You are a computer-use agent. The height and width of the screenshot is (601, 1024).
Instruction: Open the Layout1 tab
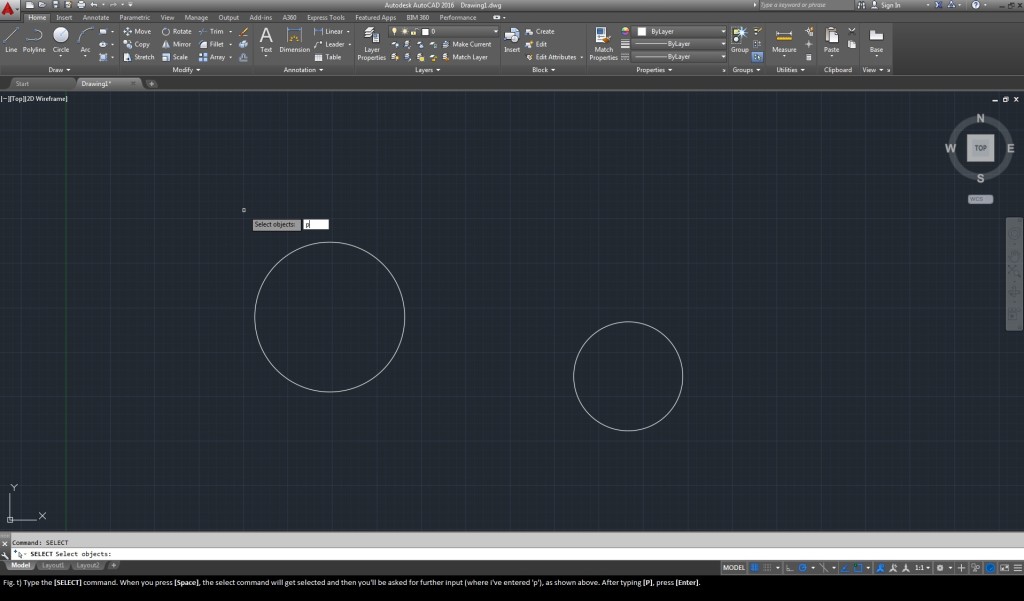point(53,565)
